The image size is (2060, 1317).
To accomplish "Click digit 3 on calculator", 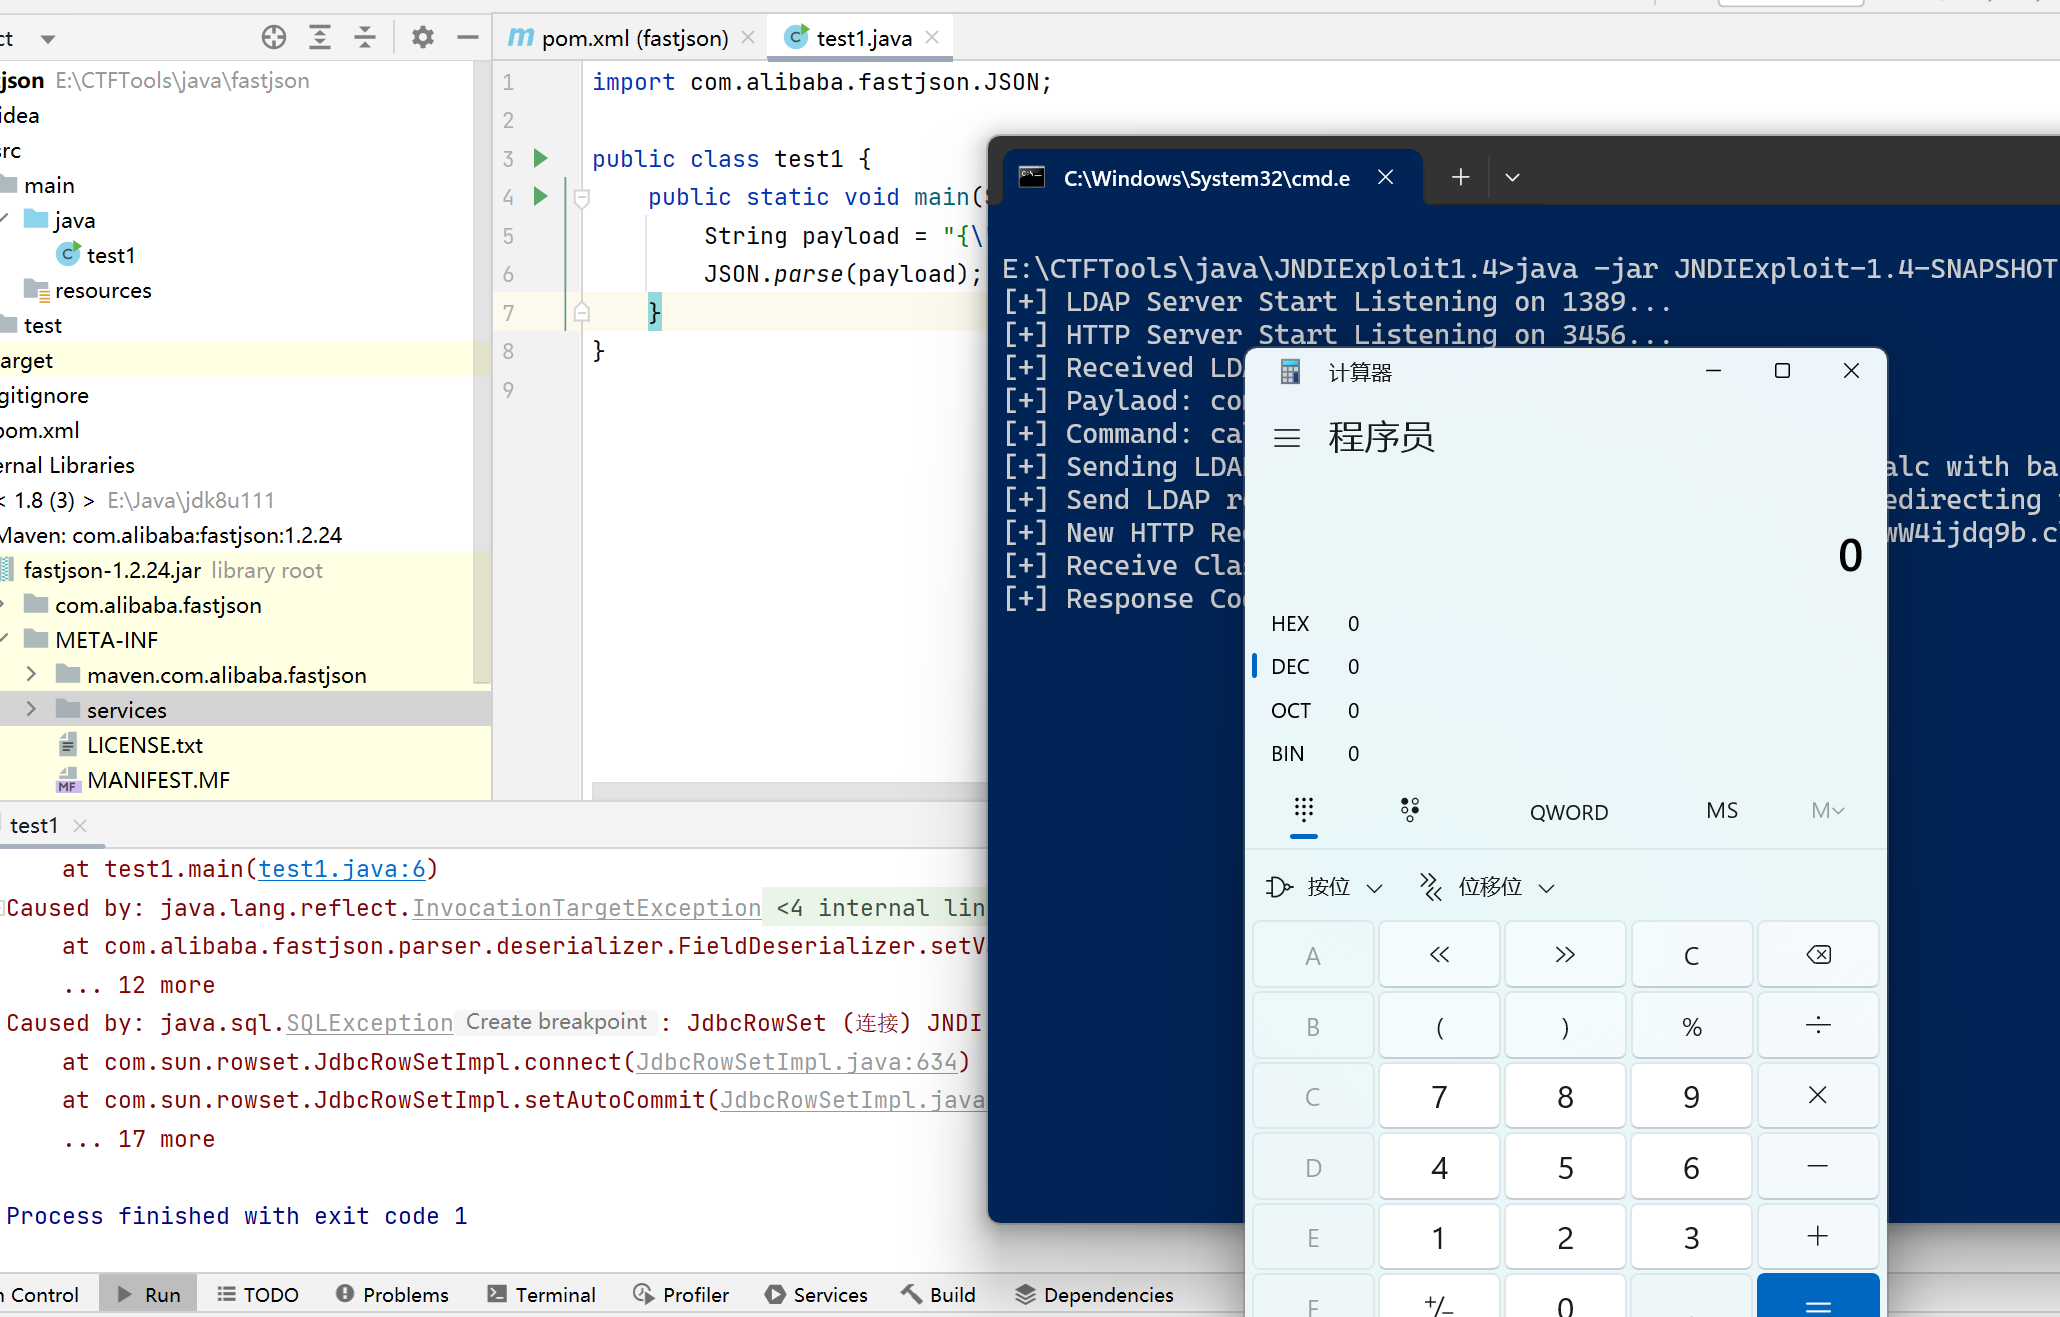I will (1691, 1237).
